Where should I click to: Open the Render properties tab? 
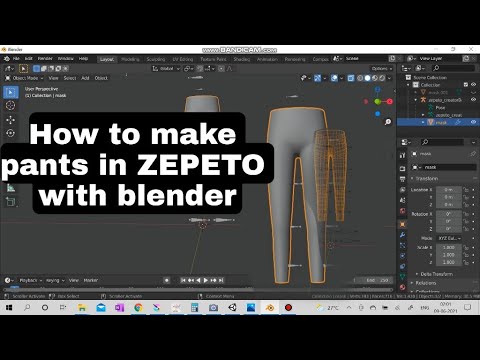coord(403,169)
